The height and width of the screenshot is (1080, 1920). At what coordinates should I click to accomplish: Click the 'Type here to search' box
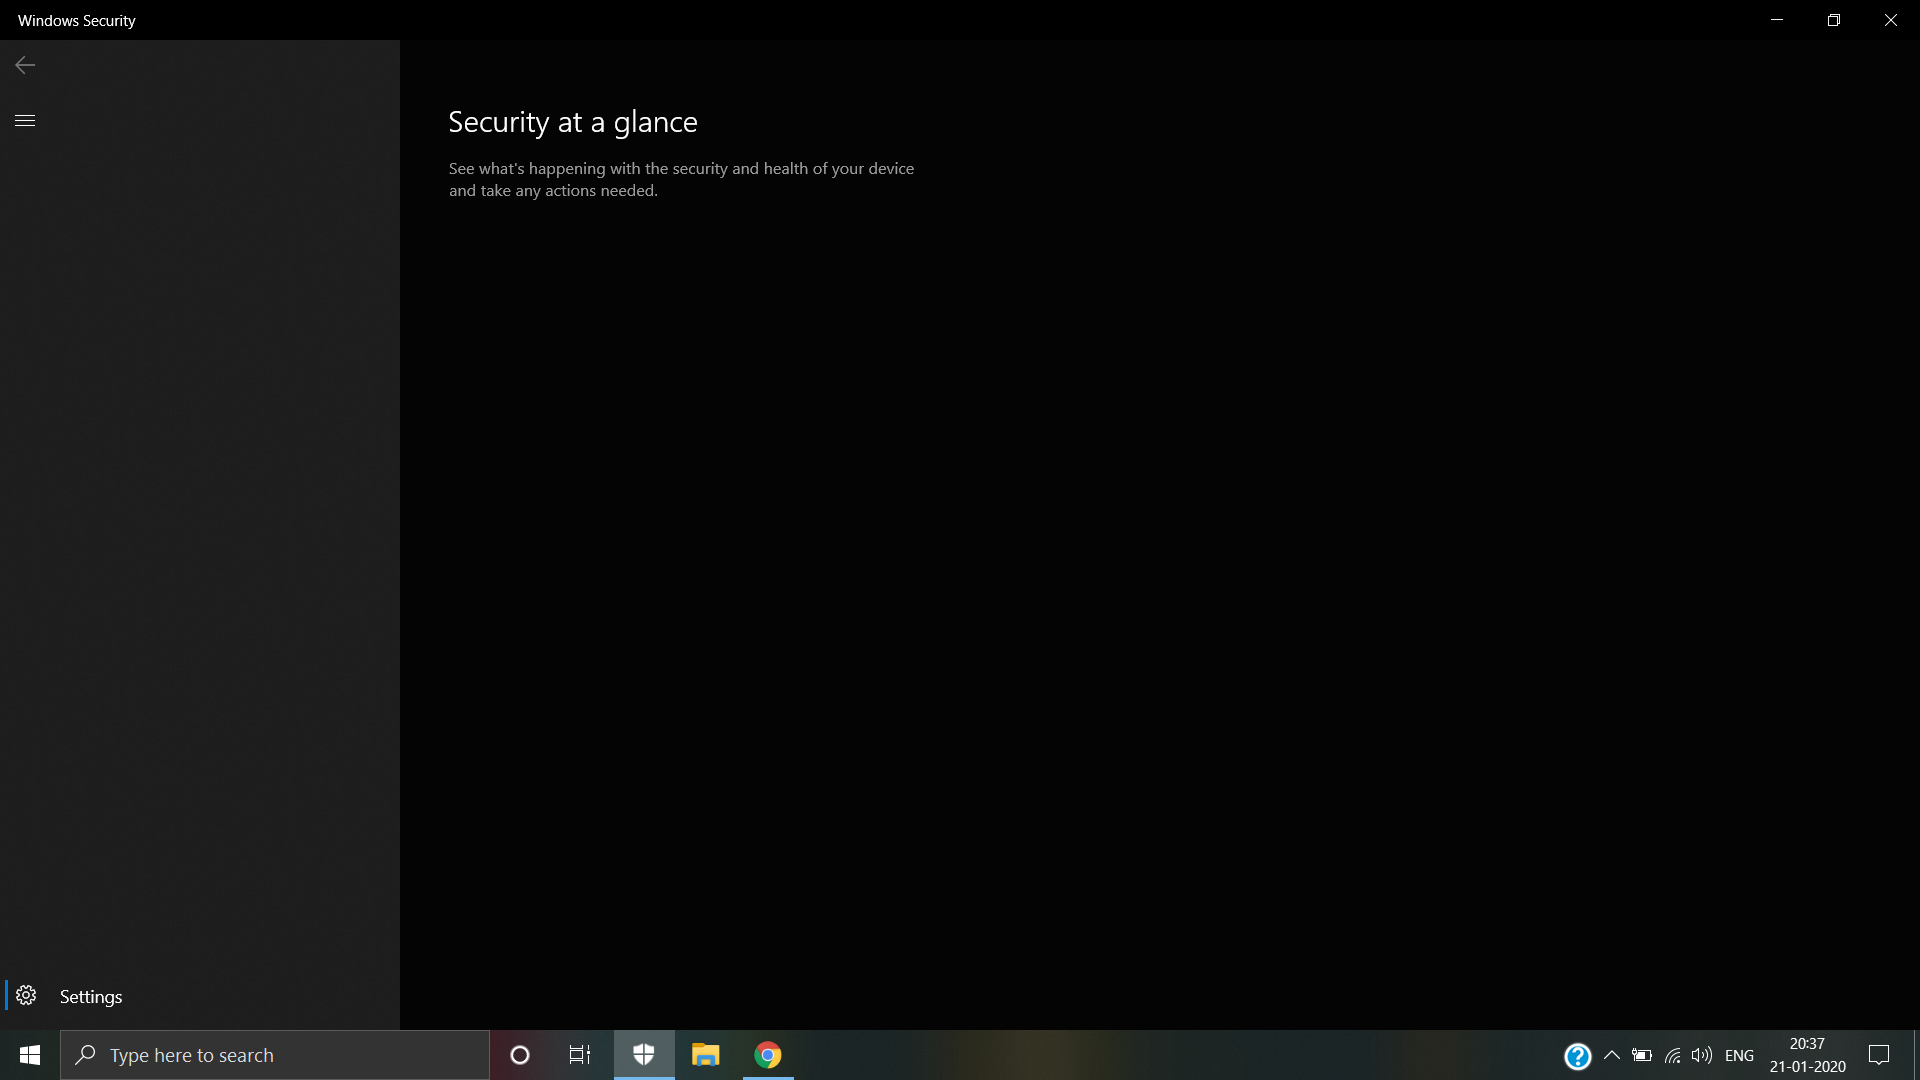[275, 1055]
